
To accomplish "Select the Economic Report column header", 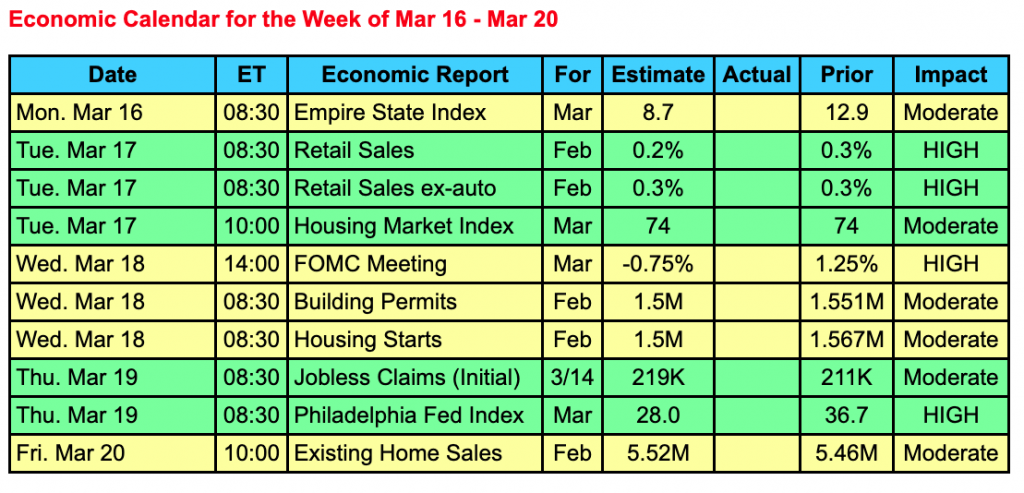I will pyautogui.click(x=415, y=75).
